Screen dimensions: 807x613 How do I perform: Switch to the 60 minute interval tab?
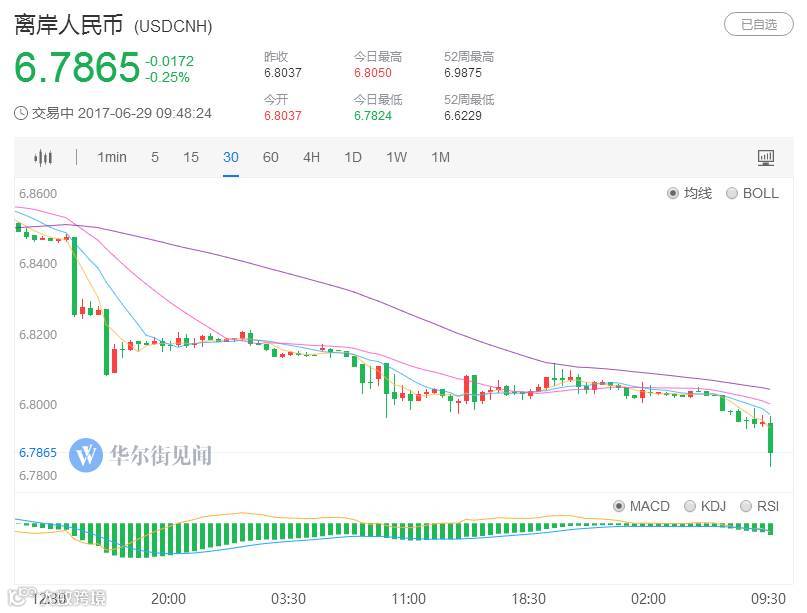point(271,157)
